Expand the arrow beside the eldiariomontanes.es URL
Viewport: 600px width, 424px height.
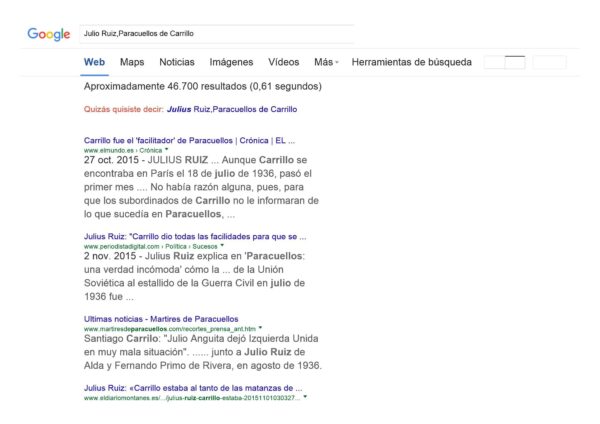pyautogui.click(x=305, y=397)
